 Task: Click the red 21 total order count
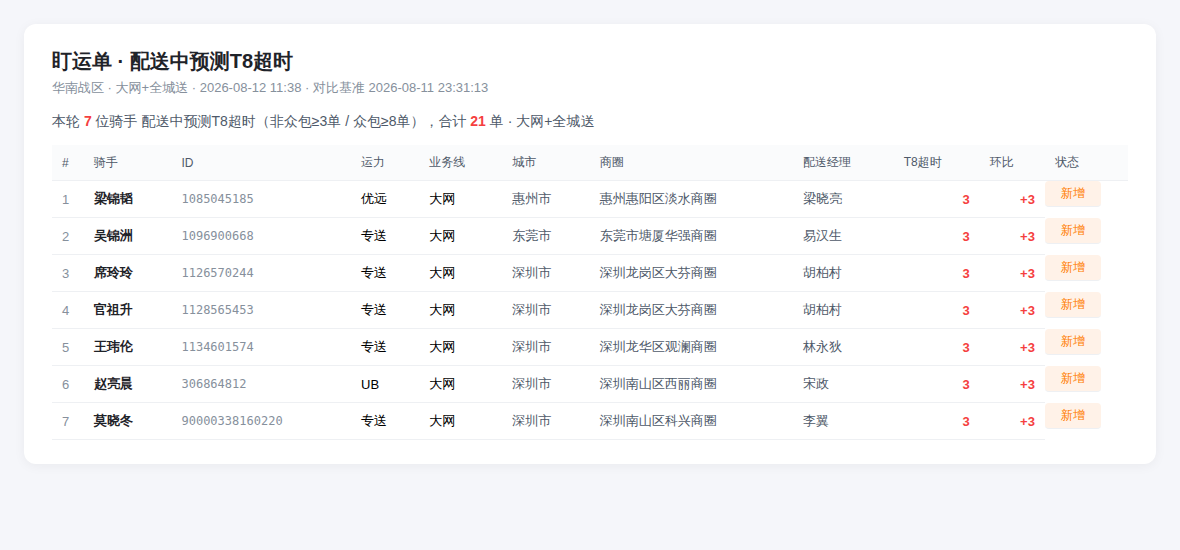click(x=478, y=121)
